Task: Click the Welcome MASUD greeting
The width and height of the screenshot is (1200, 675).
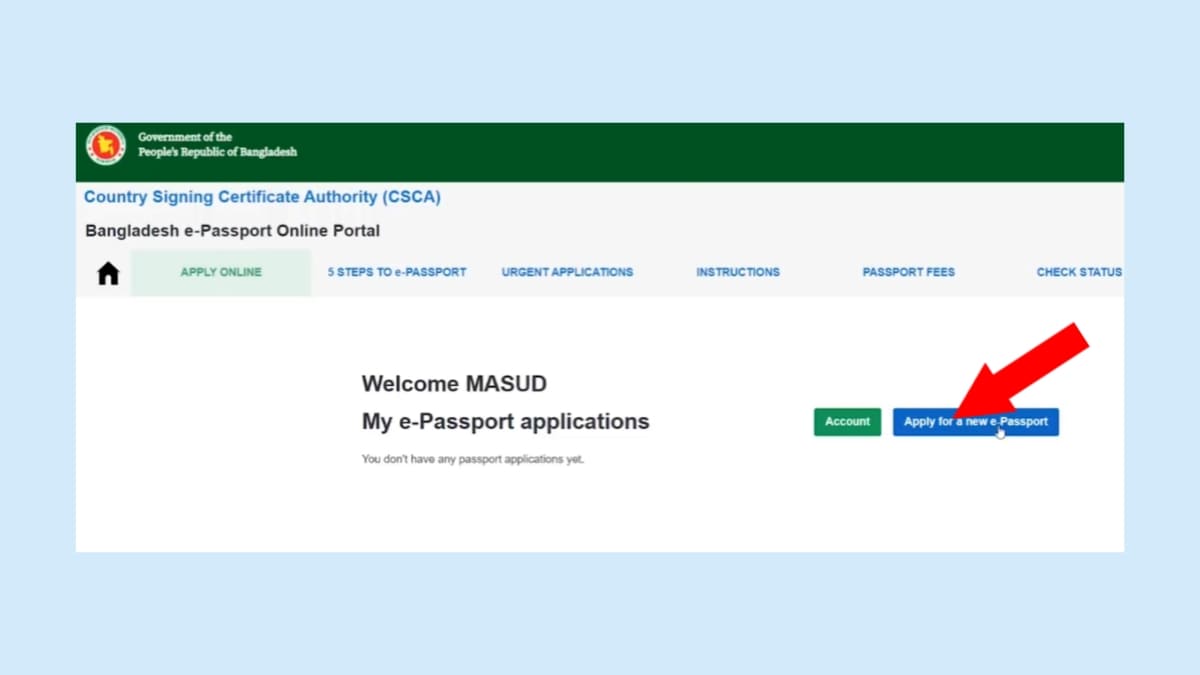Action: click(x=454, y=384)
